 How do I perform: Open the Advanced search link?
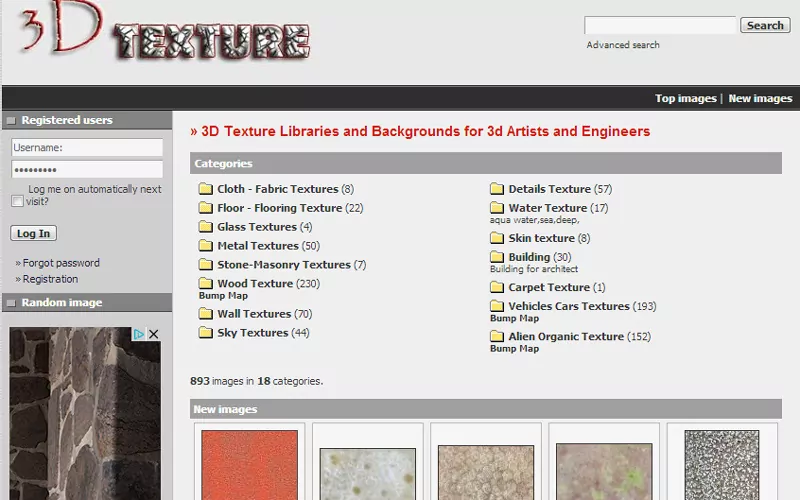pos(623,45)
